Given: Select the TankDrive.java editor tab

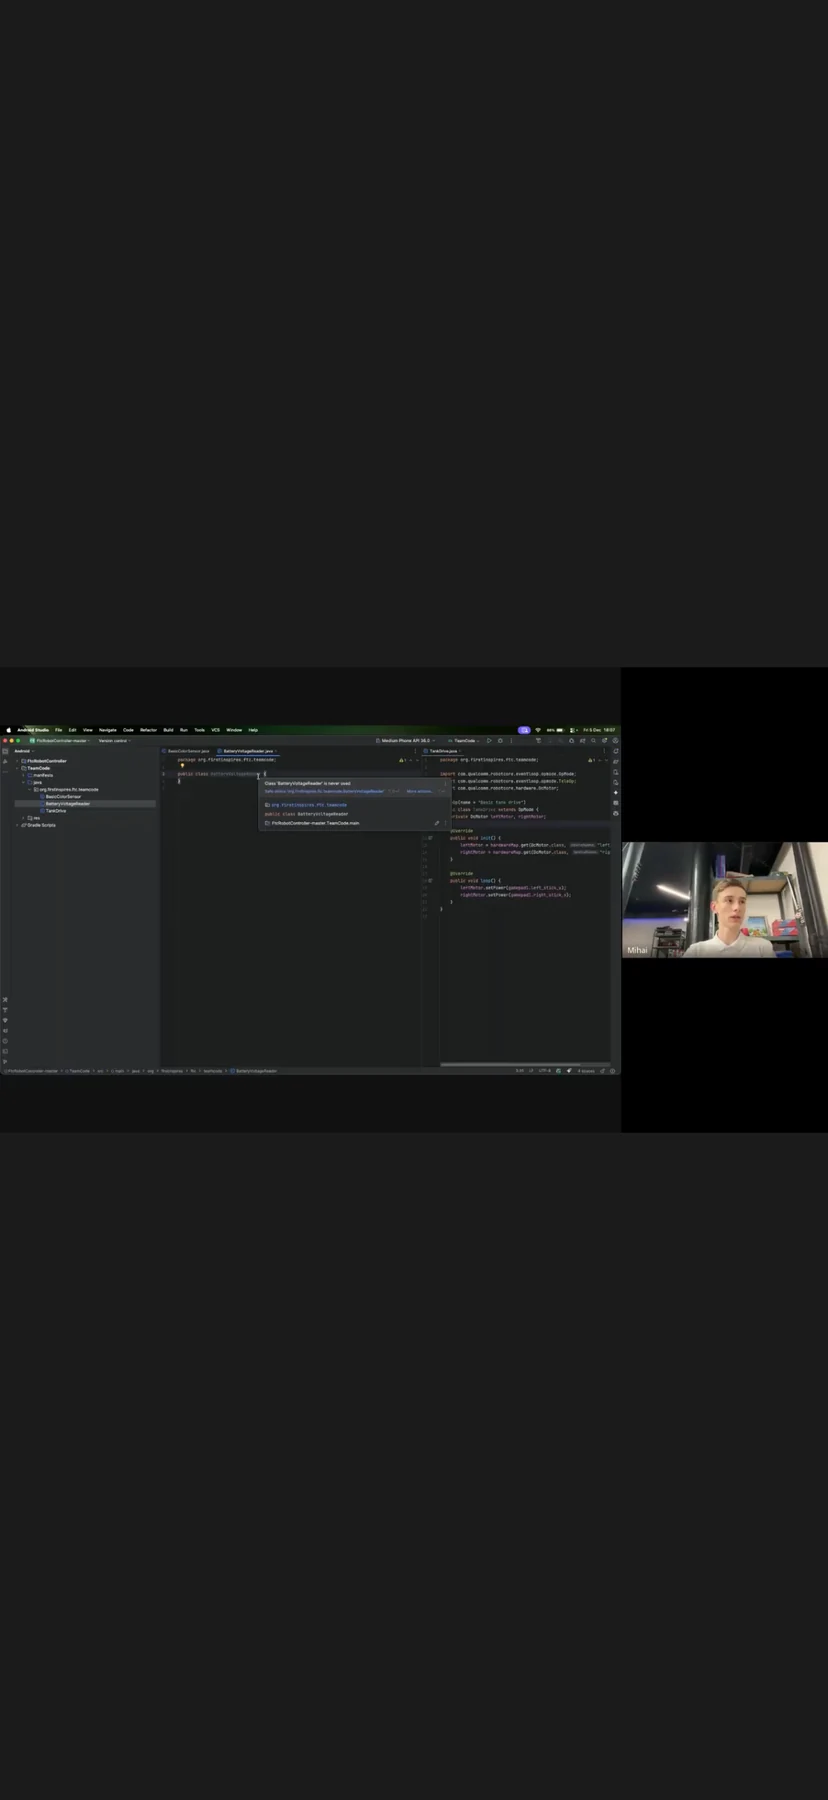Looking at the screenshot, I should click(x=443, y=751).
